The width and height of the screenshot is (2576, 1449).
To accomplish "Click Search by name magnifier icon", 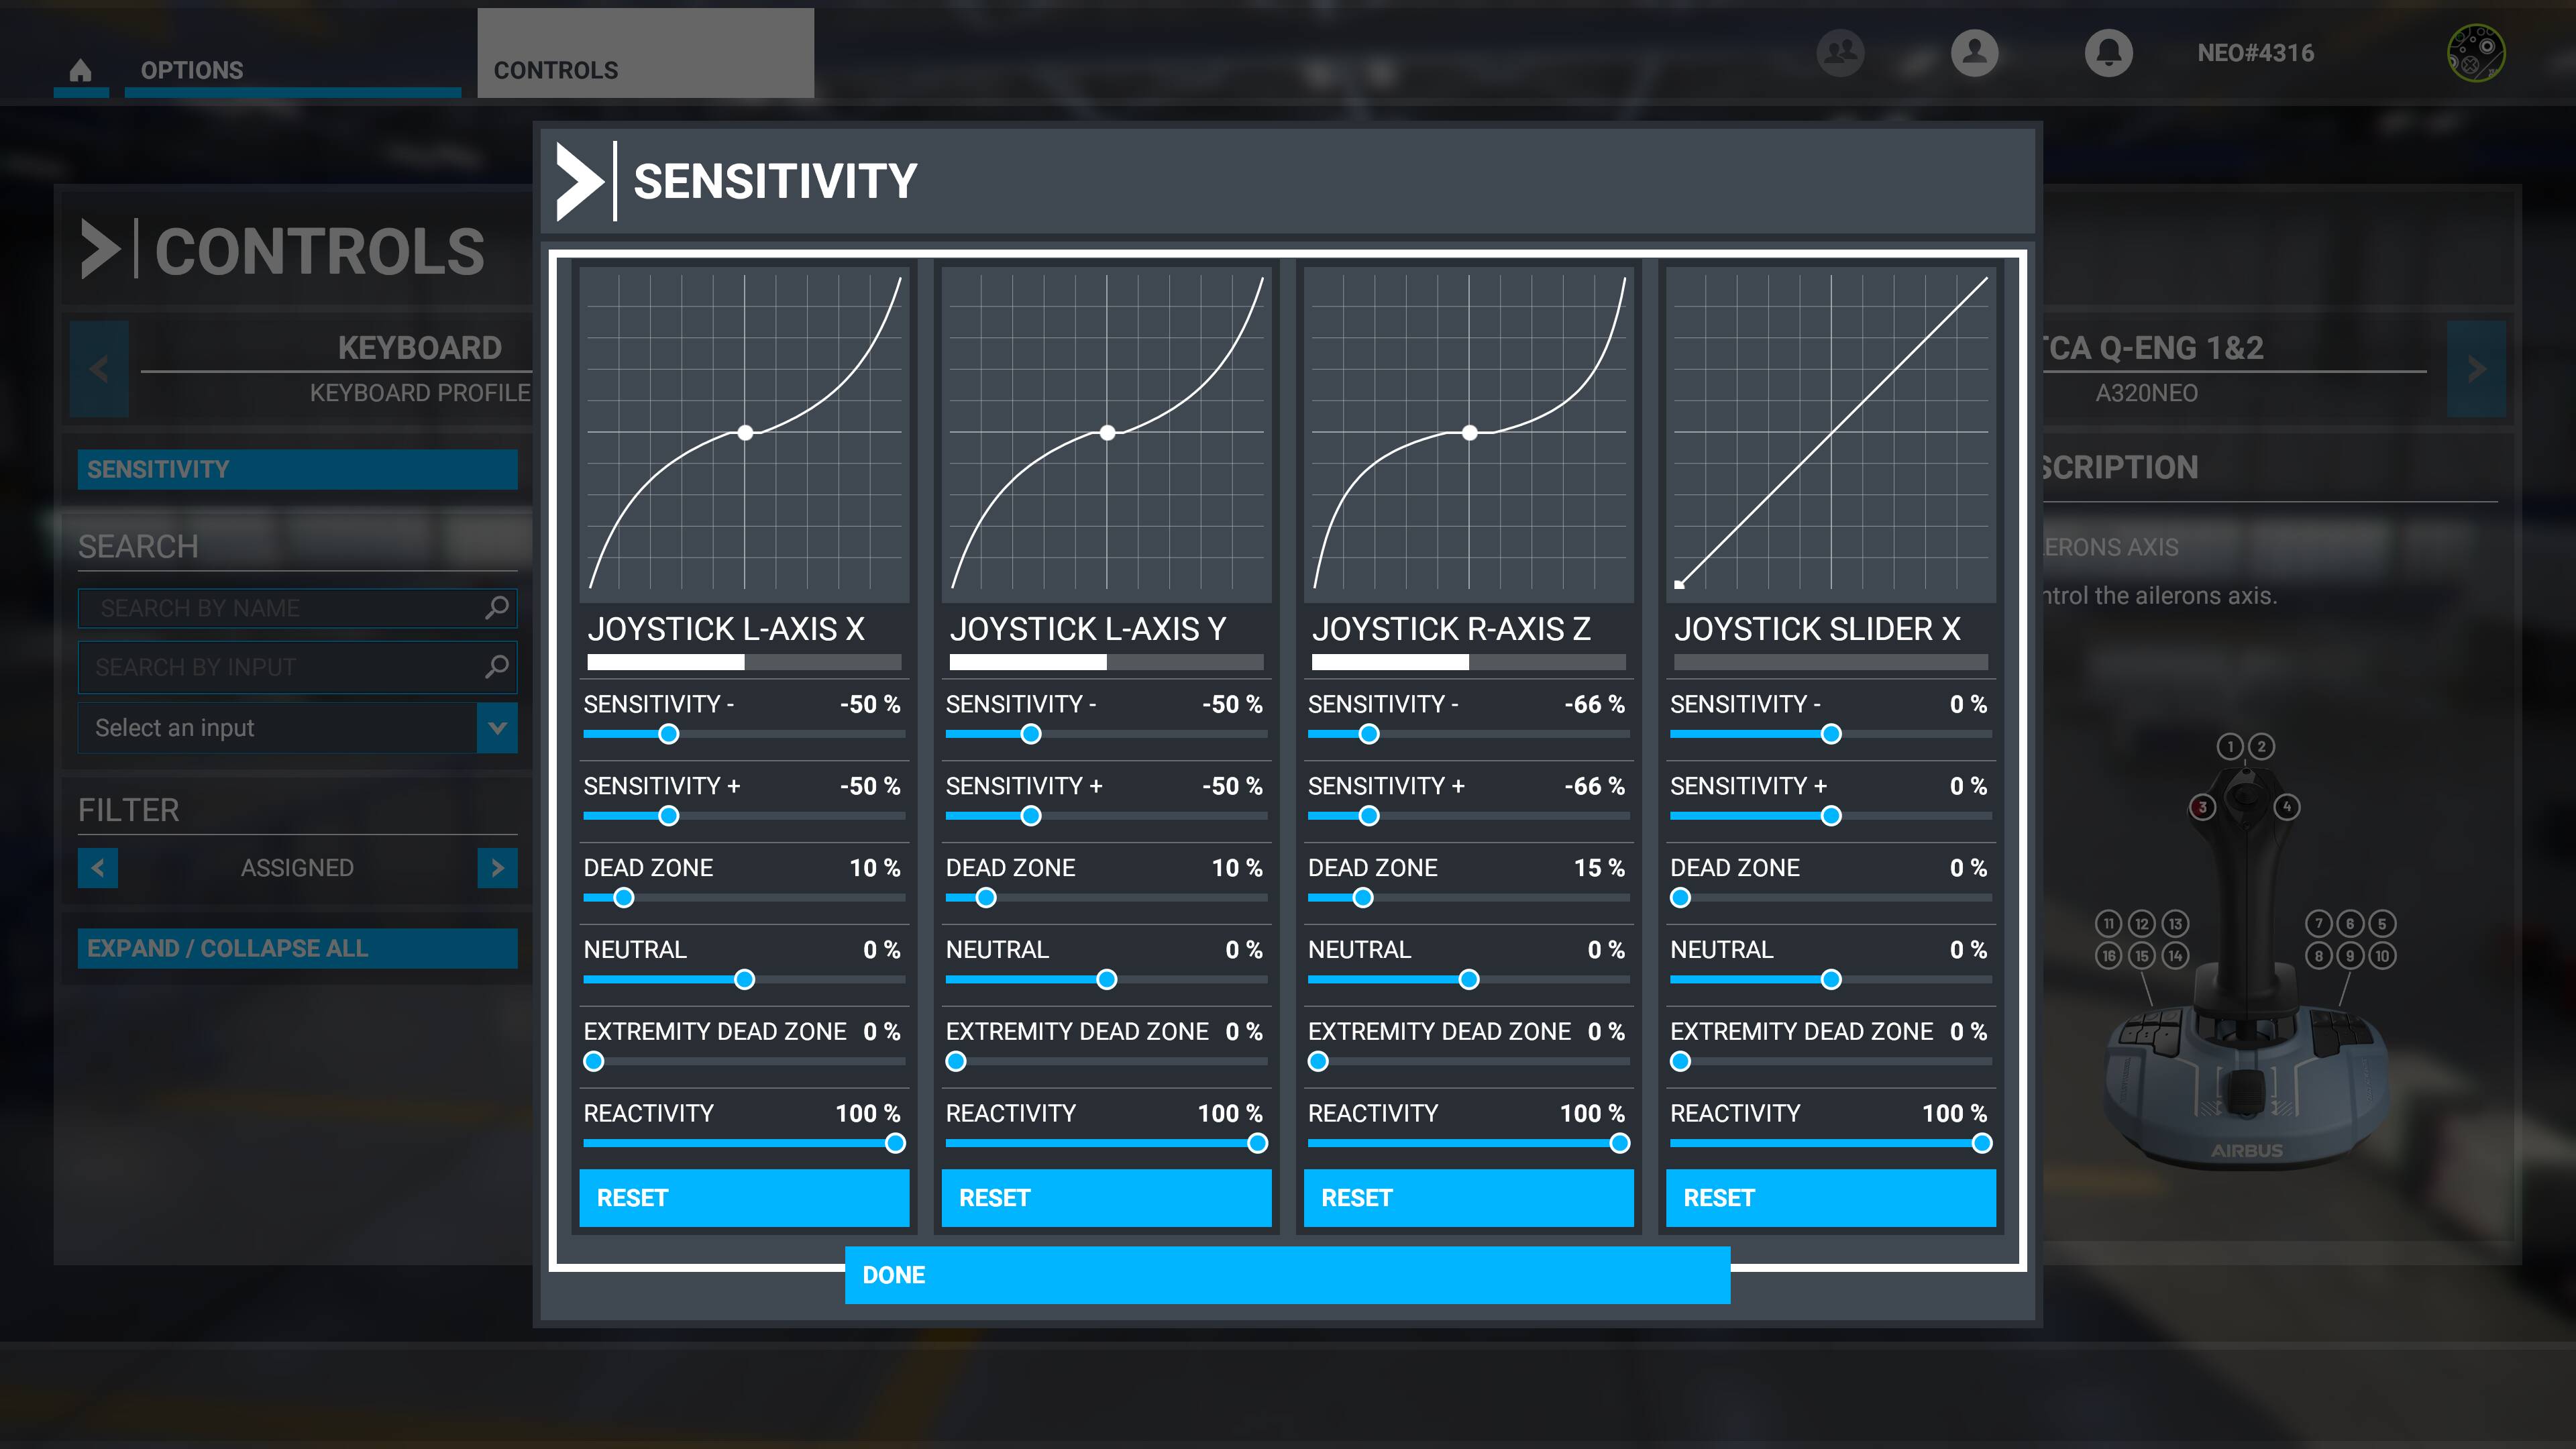I will [x=497, y=608].
